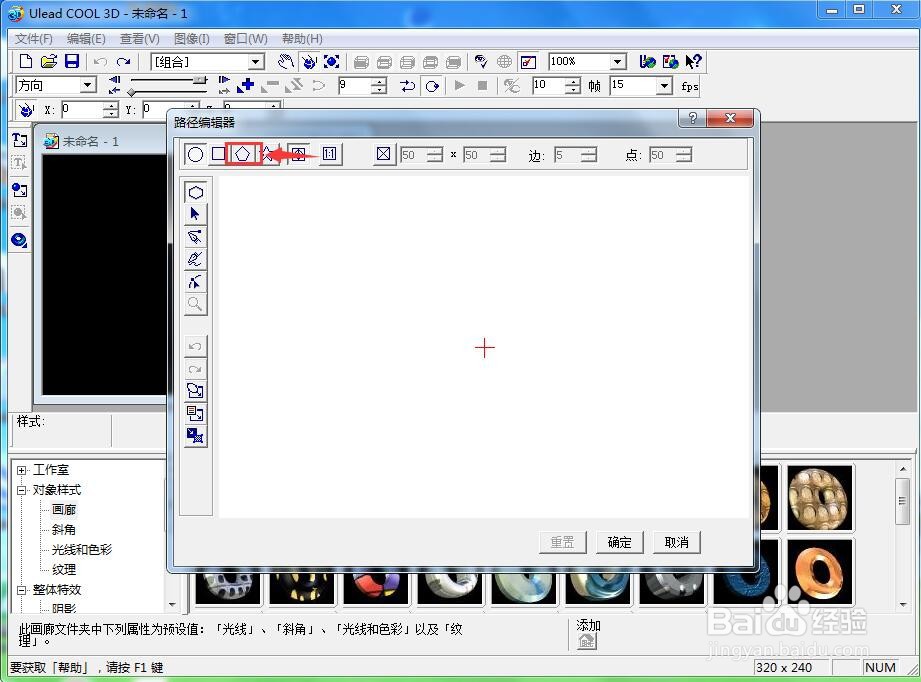Open the 查看(V) menu
This screenshot has width=921, height=682.
point(140,39)
